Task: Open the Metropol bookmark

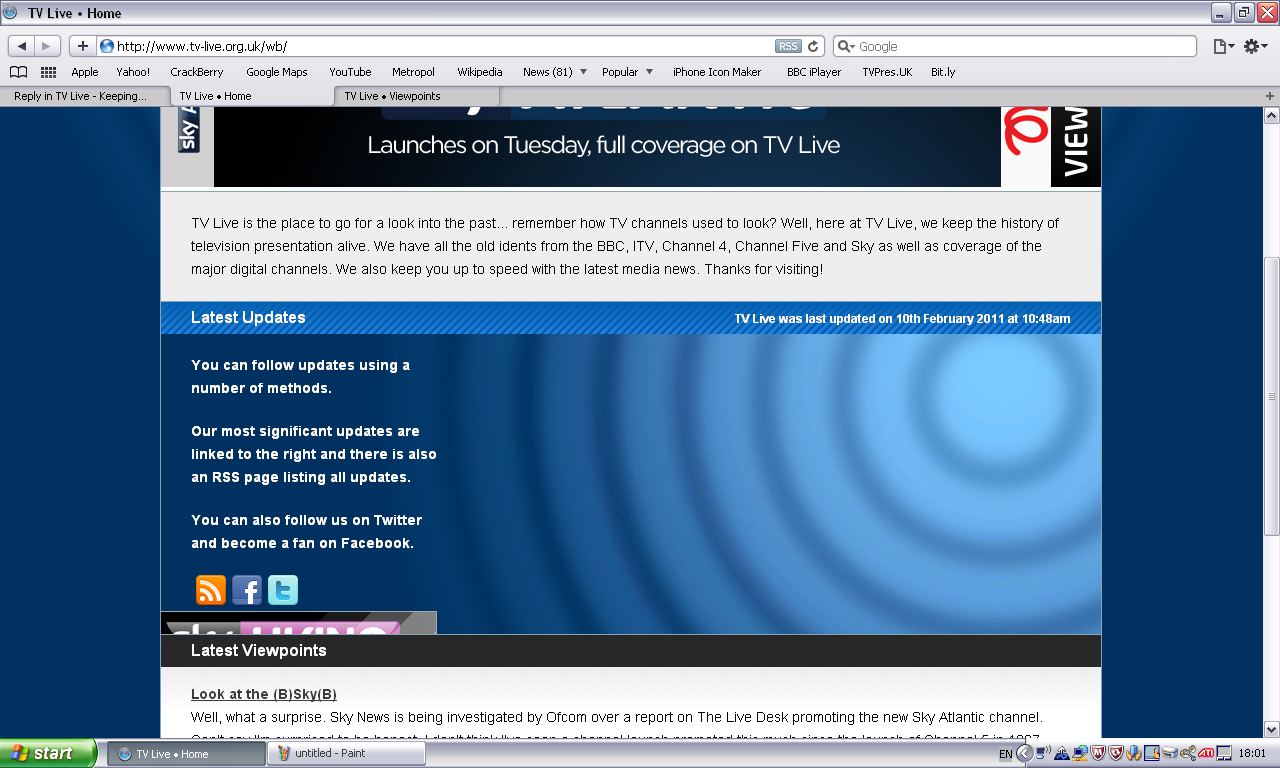Action: click(413, 72)
